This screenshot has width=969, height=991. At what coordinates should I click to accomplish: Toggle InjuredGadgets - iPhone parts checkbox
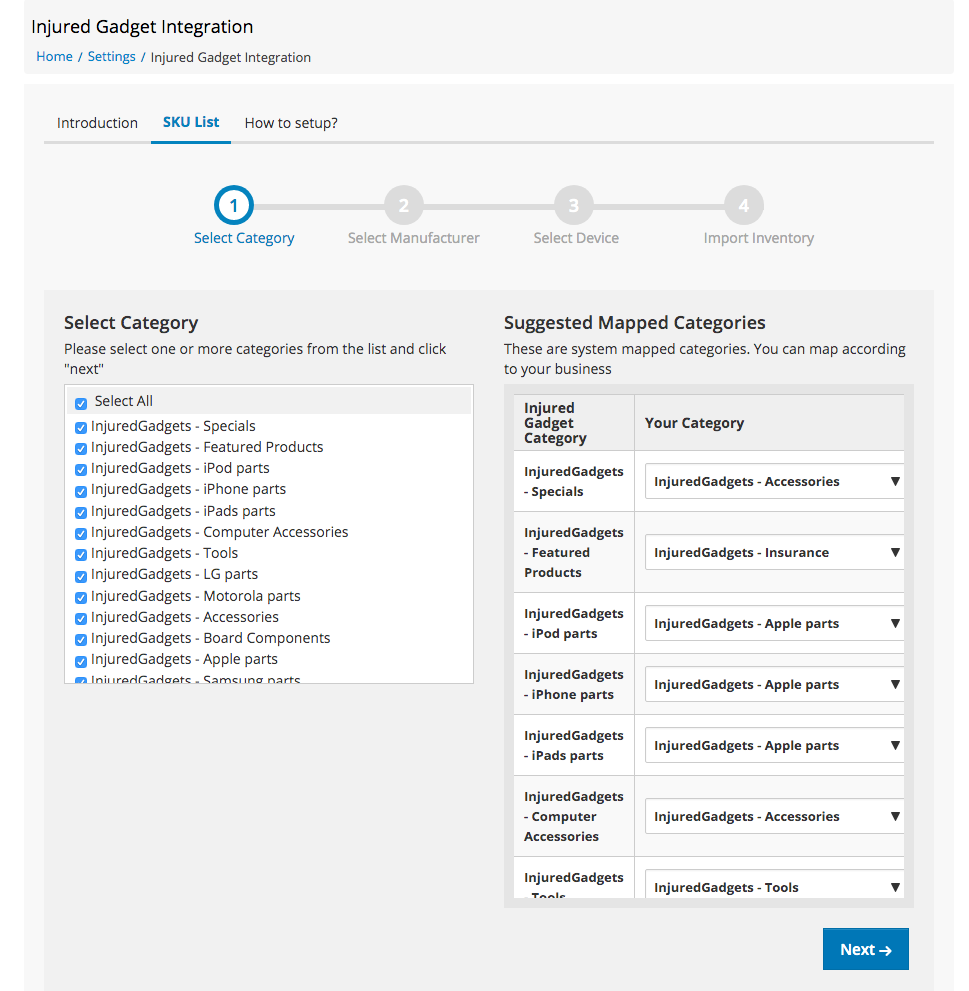[81, 491]
